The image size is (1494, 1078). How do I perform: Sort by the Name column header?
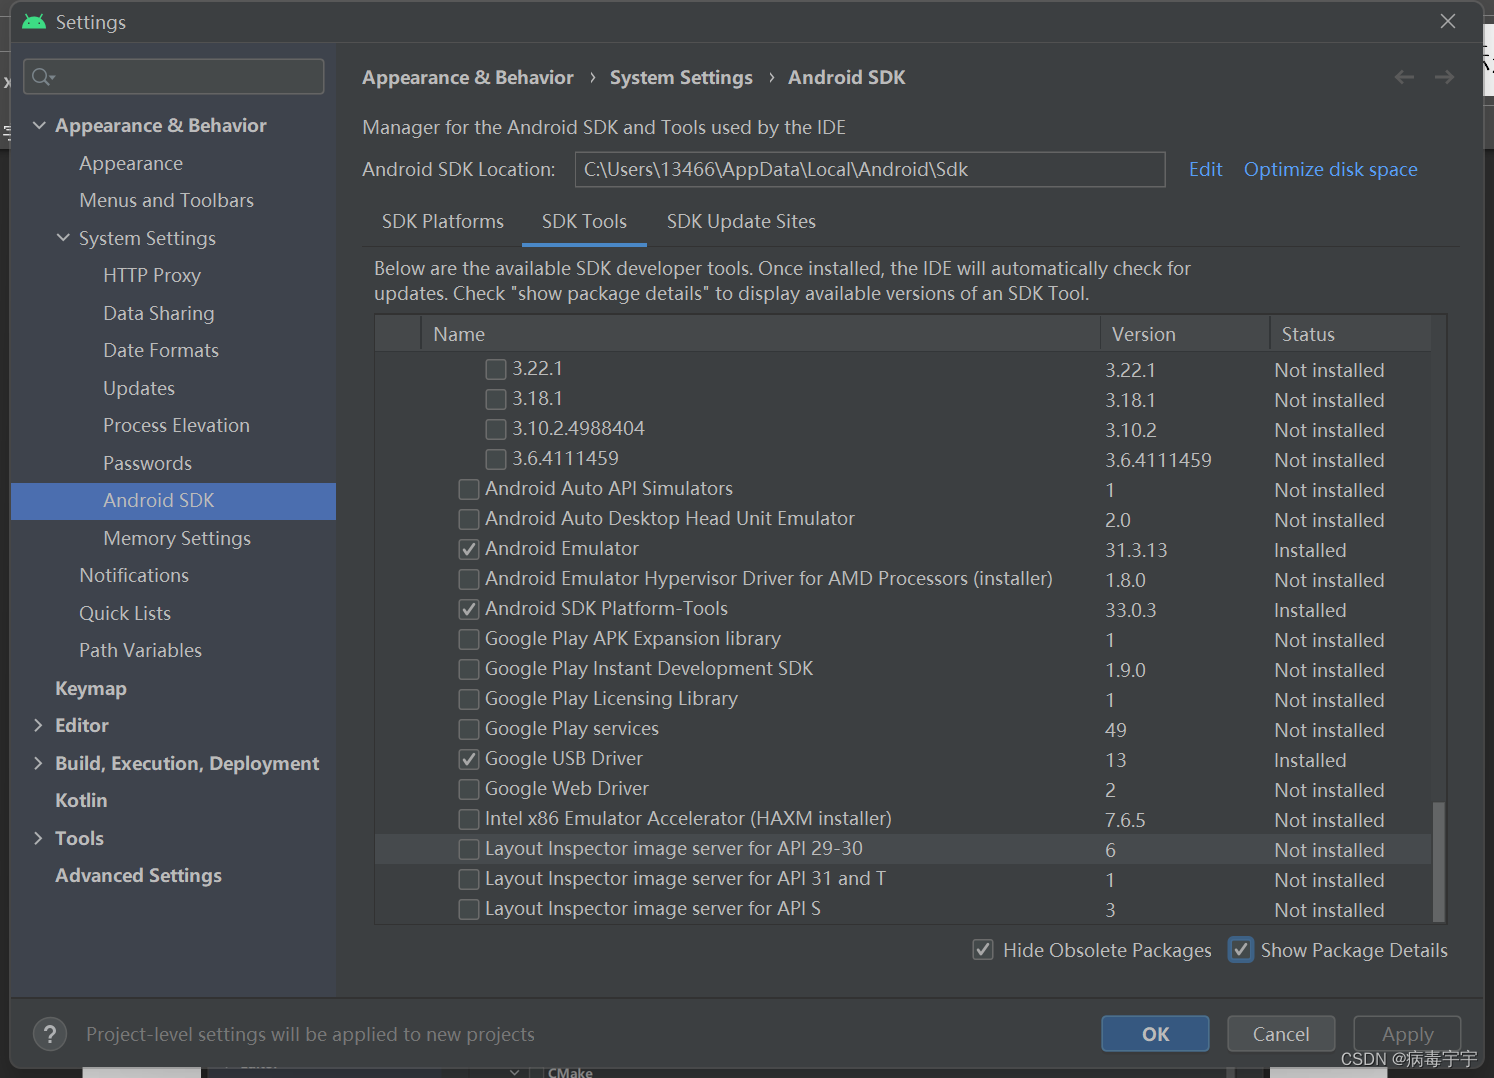tap(760, 334)
